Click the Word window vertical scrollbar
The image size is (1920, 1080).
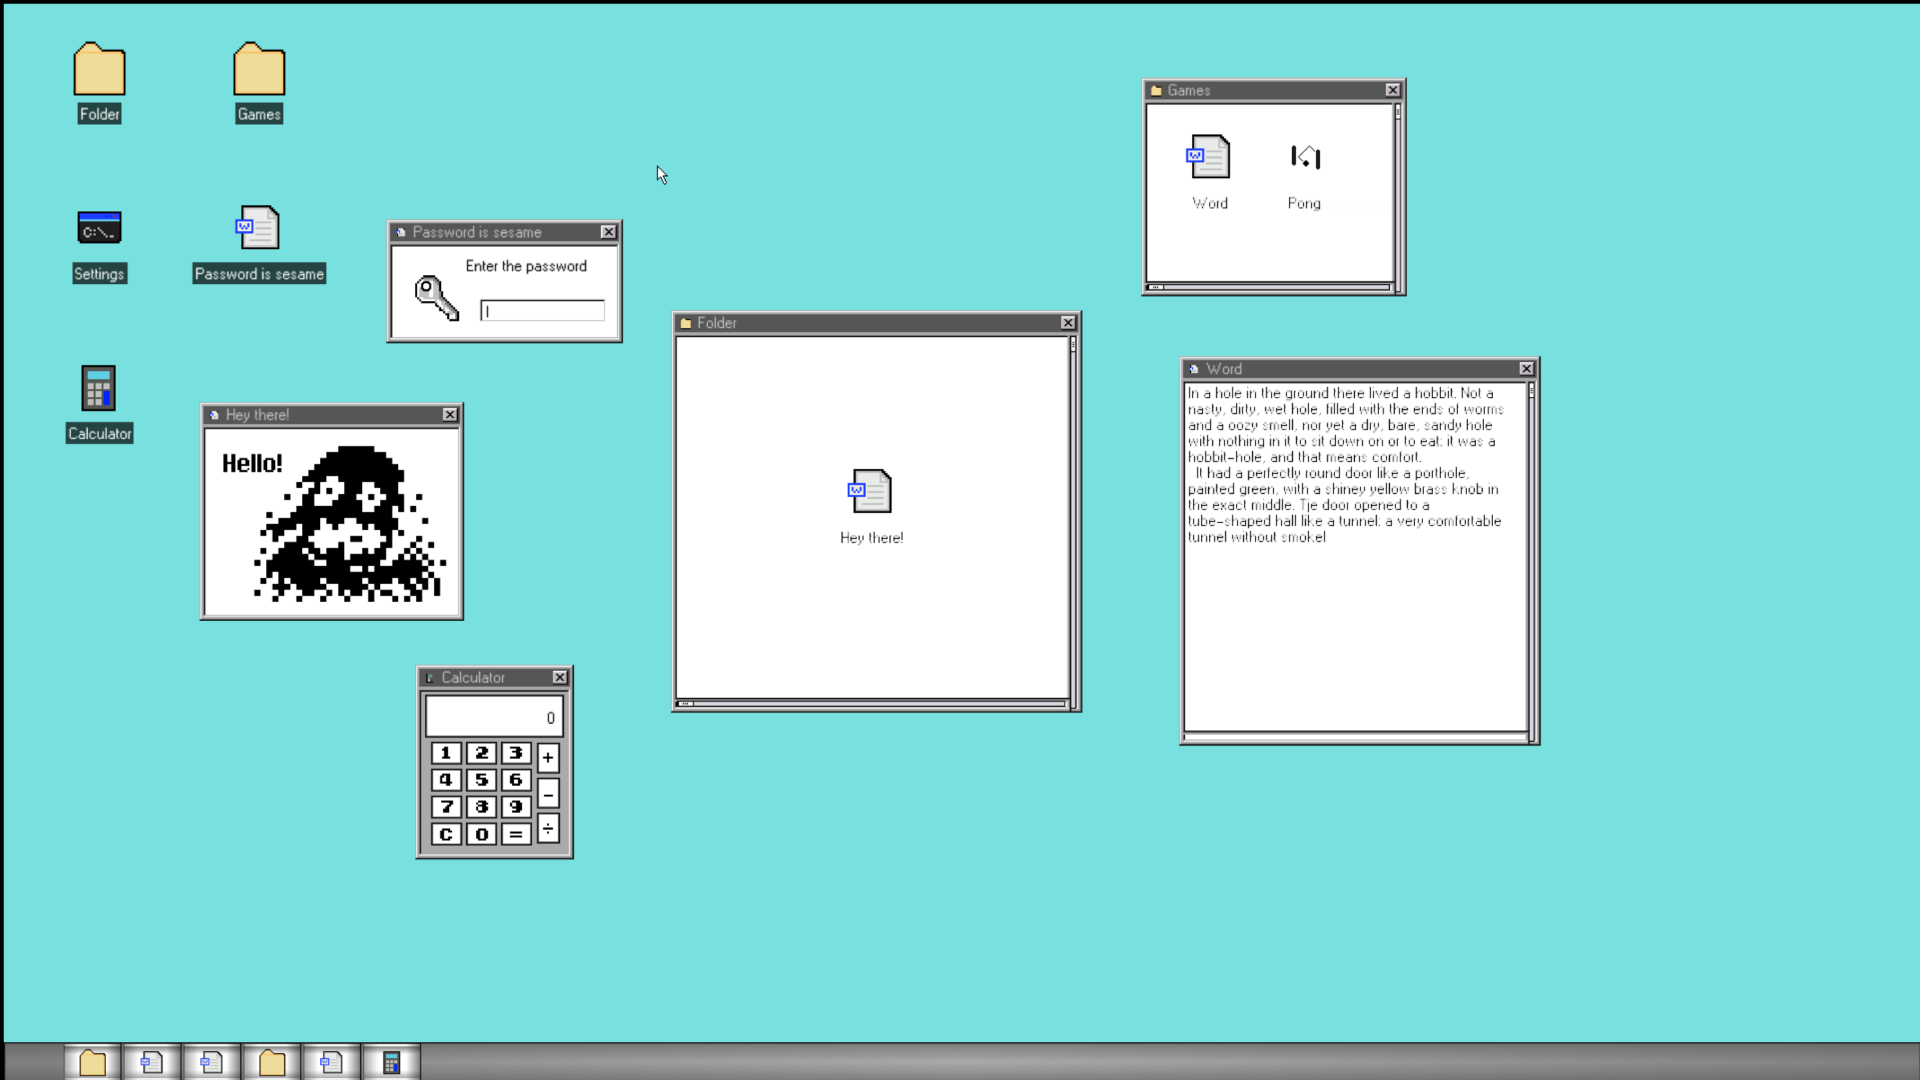[x=1532, y=560]
